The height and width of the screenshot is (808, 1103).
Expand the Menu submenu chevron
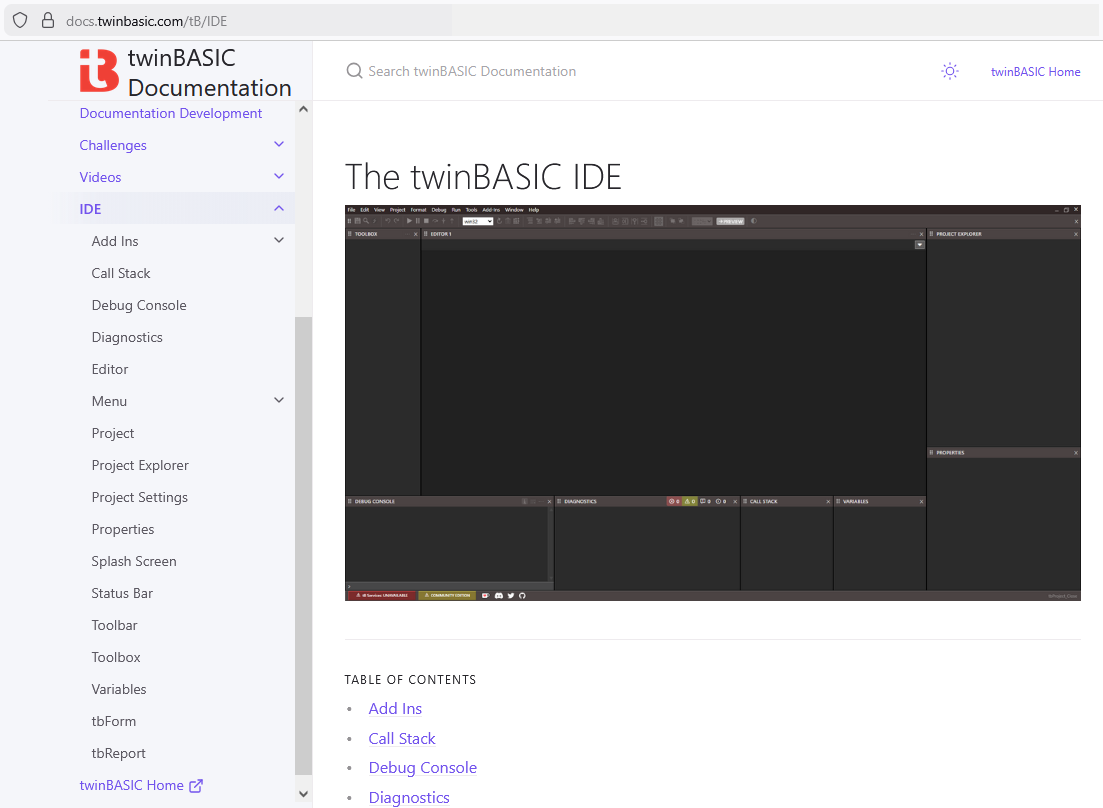tap(279, 401)
